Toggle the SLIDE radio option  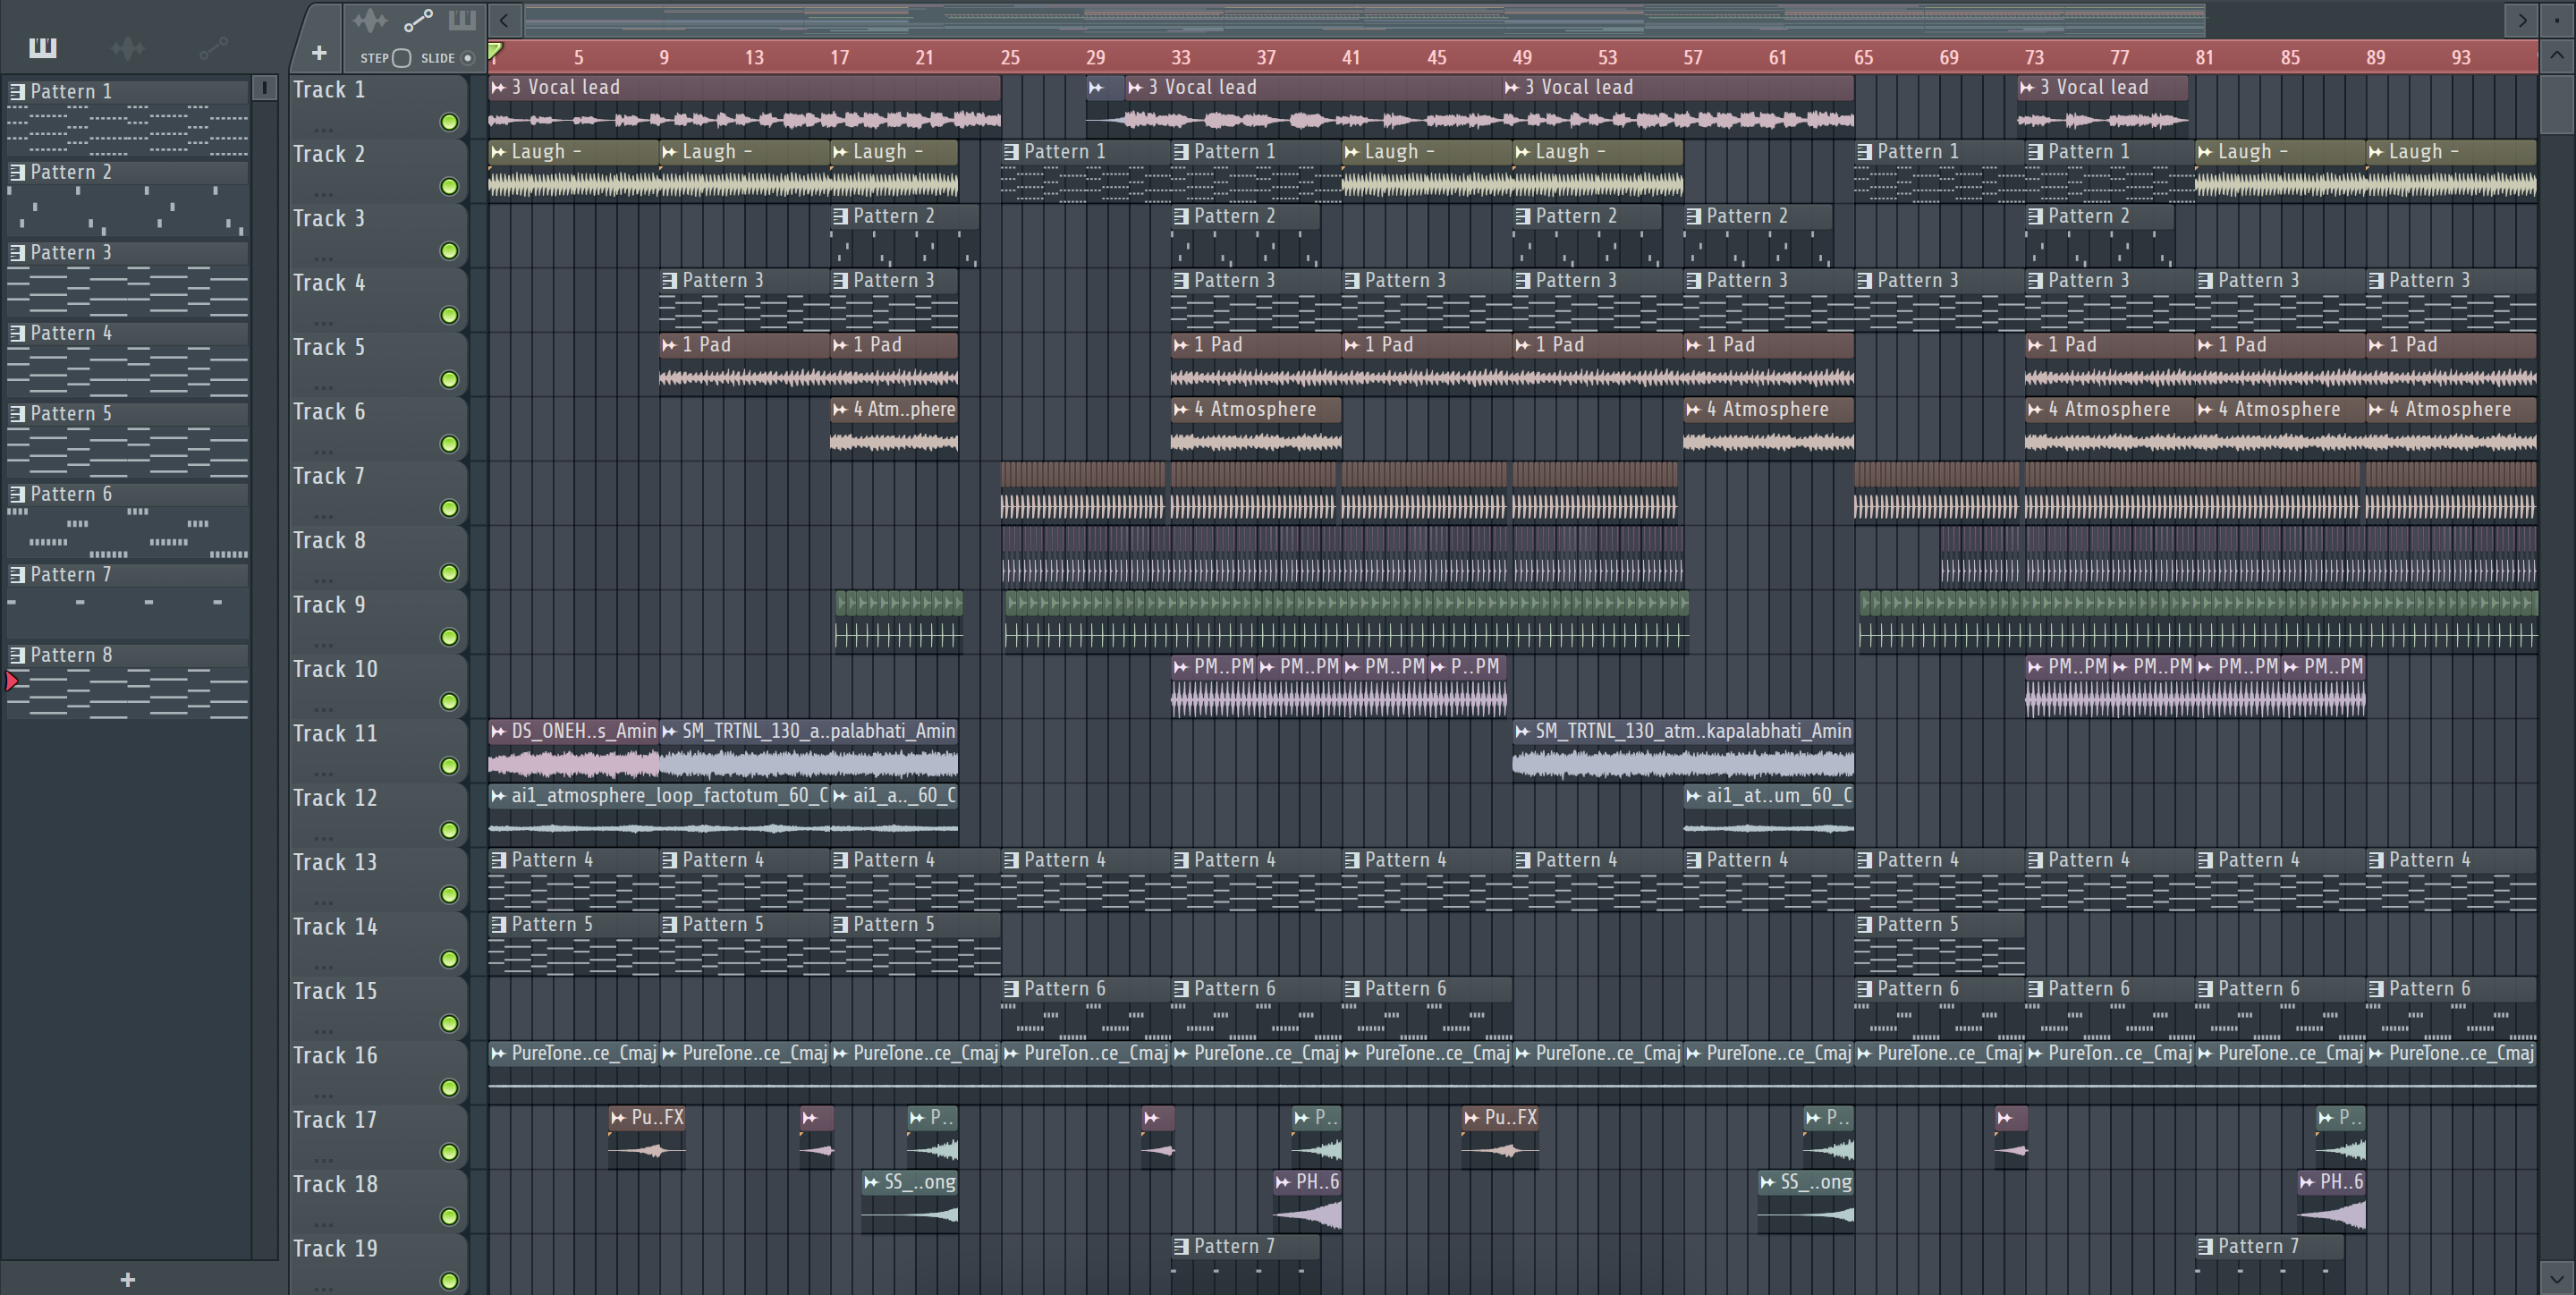[467, 58]
